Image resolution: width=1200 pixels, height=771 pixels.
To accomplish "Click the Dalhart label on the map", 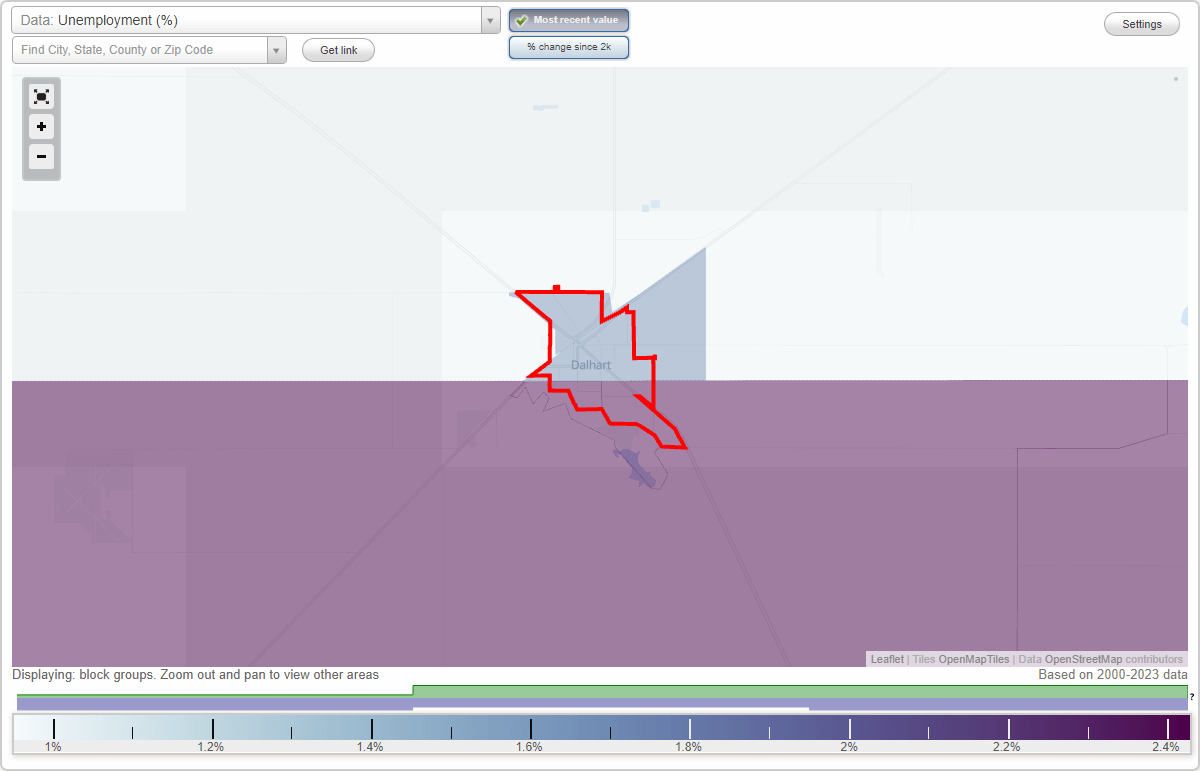I will [590, 365].
